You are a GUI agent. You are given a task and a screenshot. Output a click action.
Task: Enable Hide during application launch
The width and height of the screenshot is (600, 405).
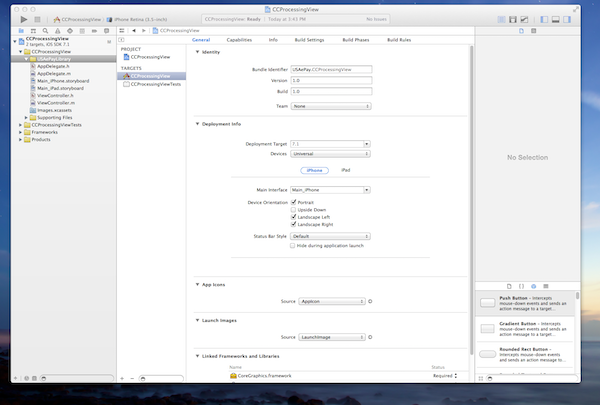click(293, 245)
